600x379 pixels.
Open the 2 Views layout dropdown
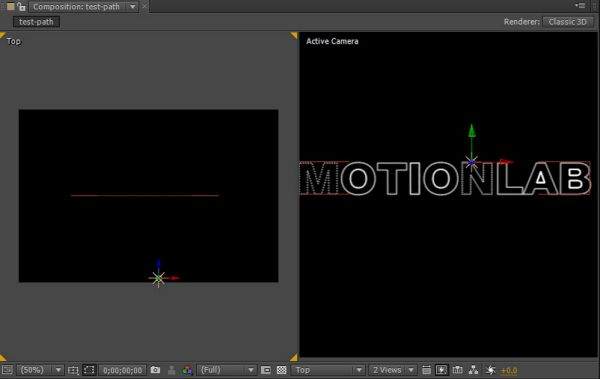pyautogui.click(x=393, y=370)
